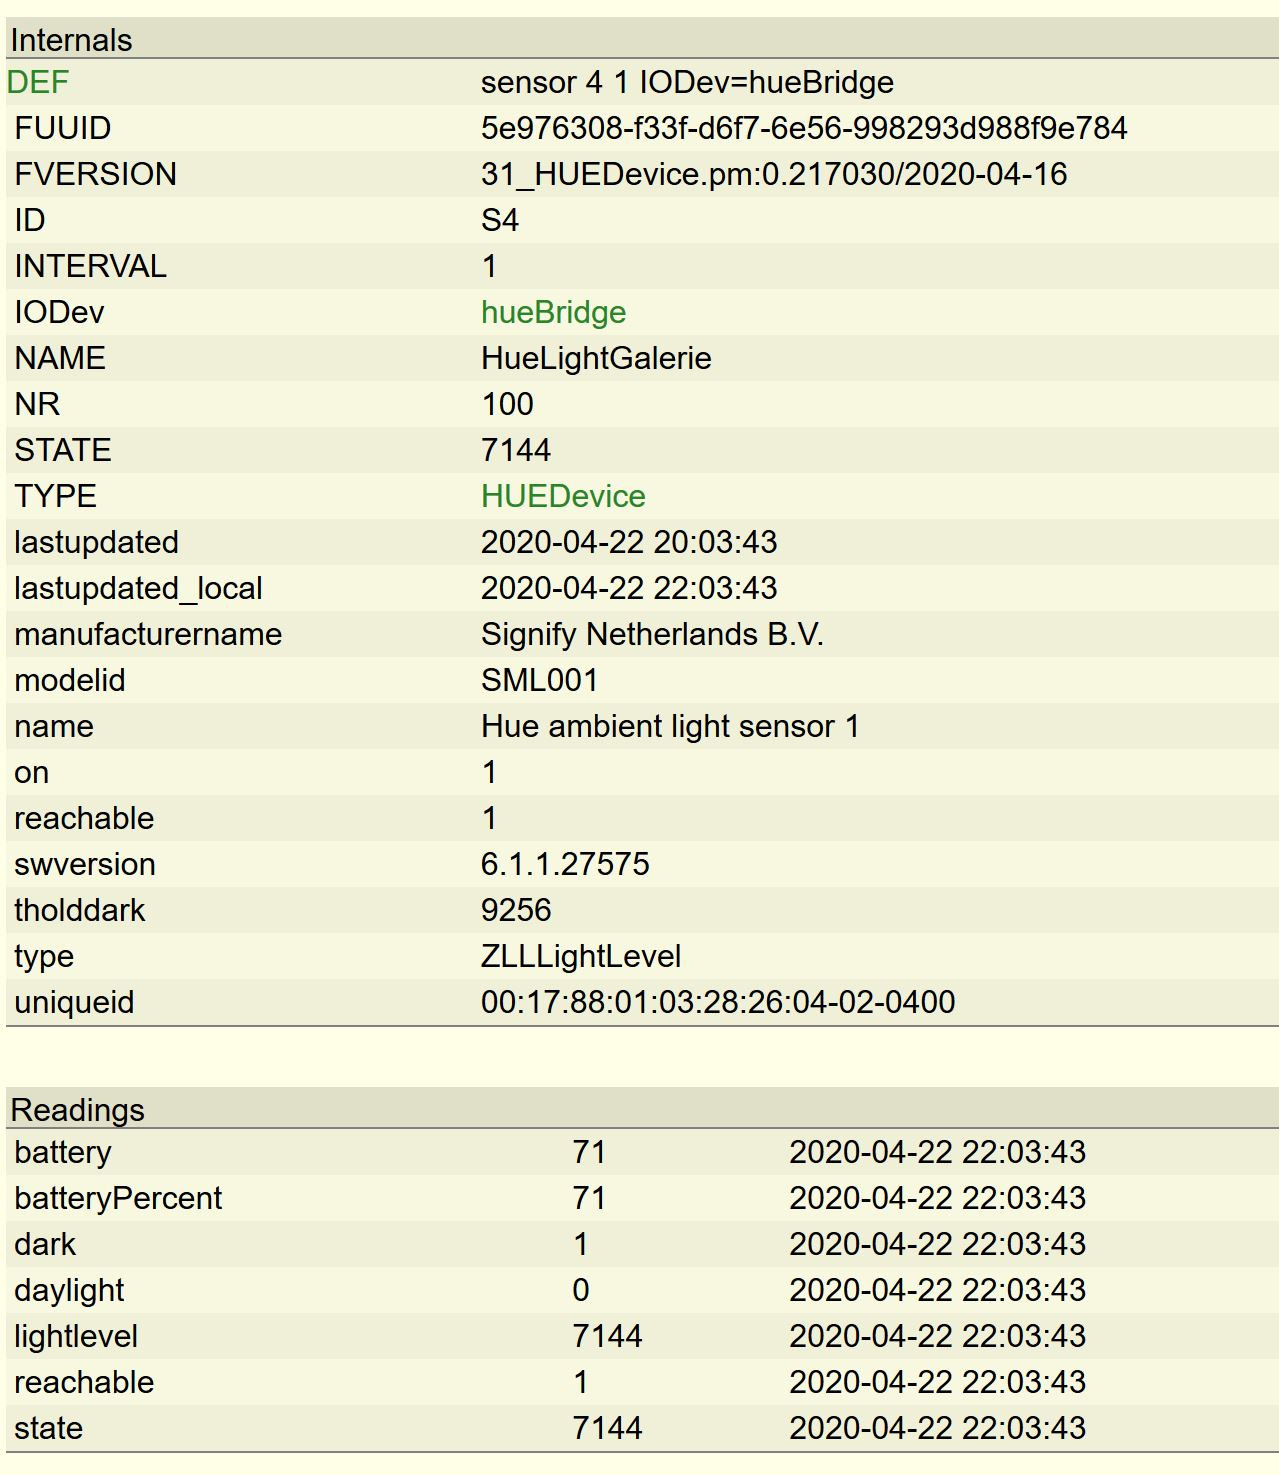Click the modelid value SML001
This screenshot has height=1475, width=1279.
(539, 680)
